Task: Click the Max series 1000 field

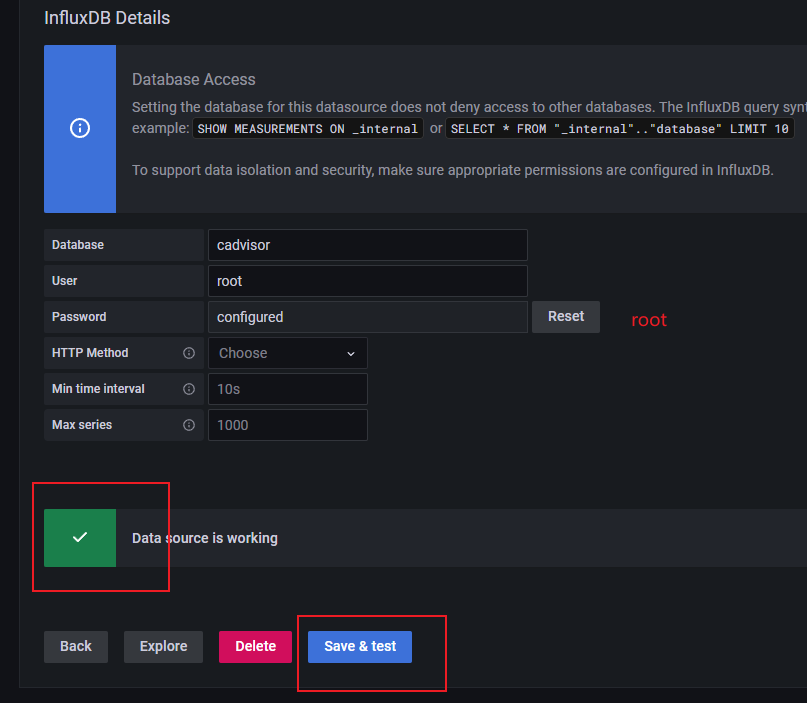Action: pyautogui.click(x=288, y=425)
